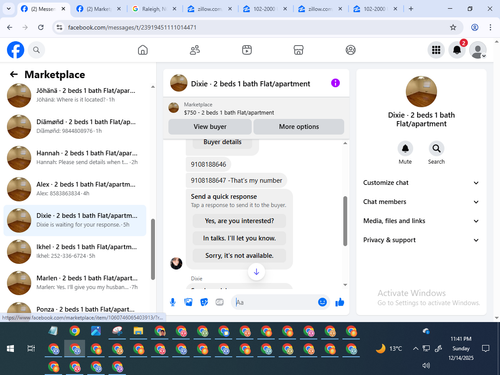
Task: Send 'In talks. I'll let you know.' response
Action: tap(239, 238)
